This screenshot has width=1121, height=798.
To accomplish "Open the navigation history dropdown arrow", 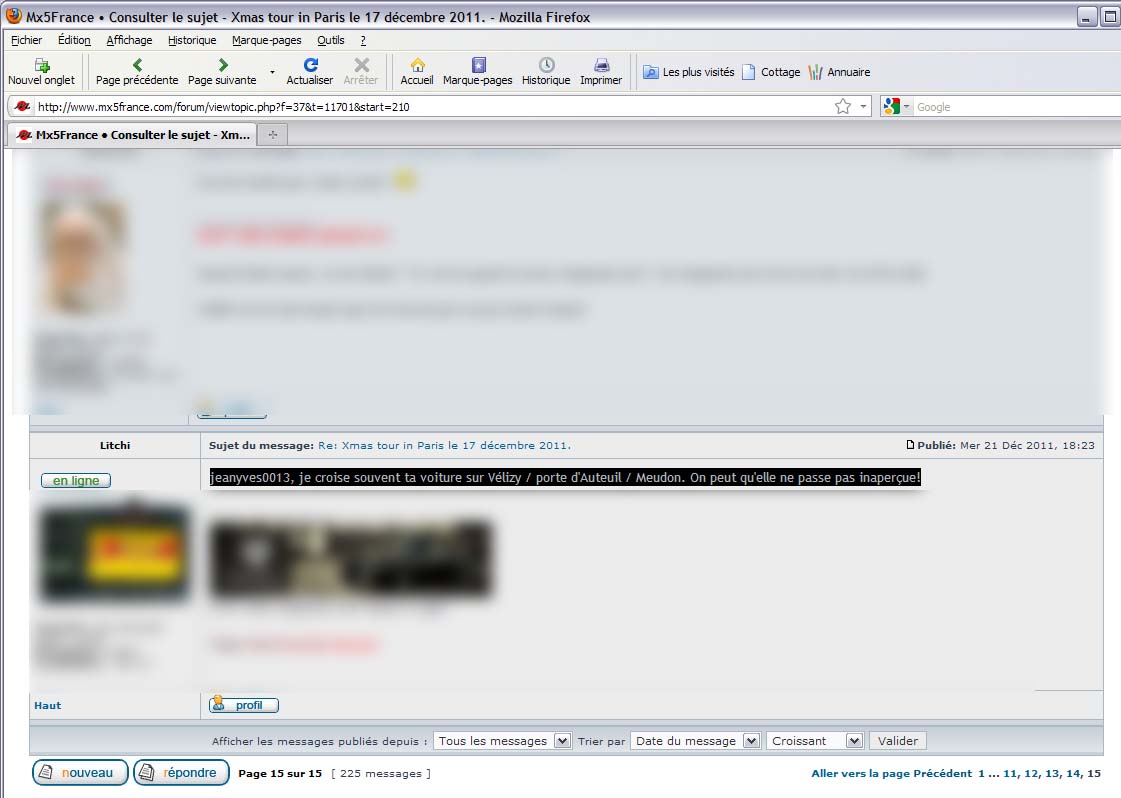I will point(272,72).
